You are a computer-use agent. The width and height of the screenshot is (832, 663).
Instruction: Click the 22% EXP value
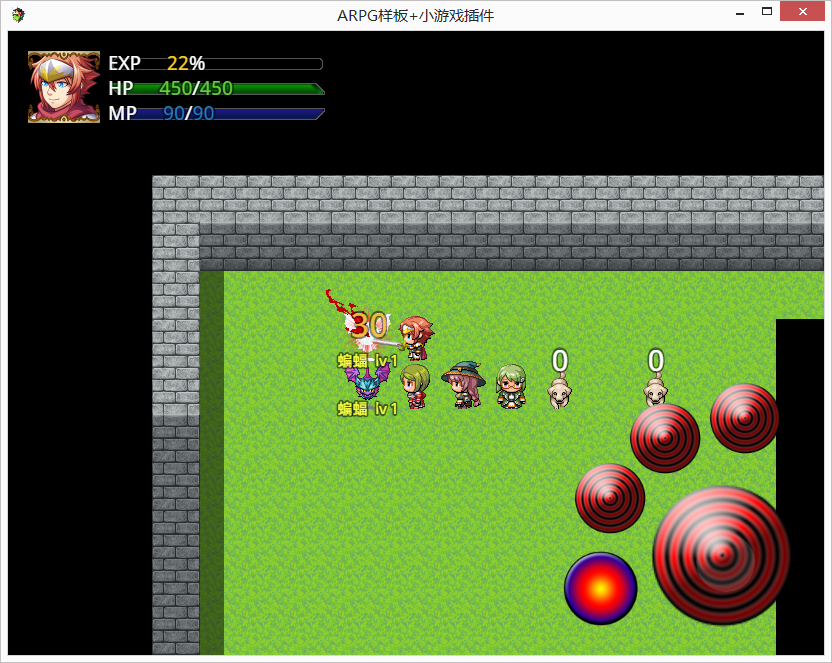186,64
